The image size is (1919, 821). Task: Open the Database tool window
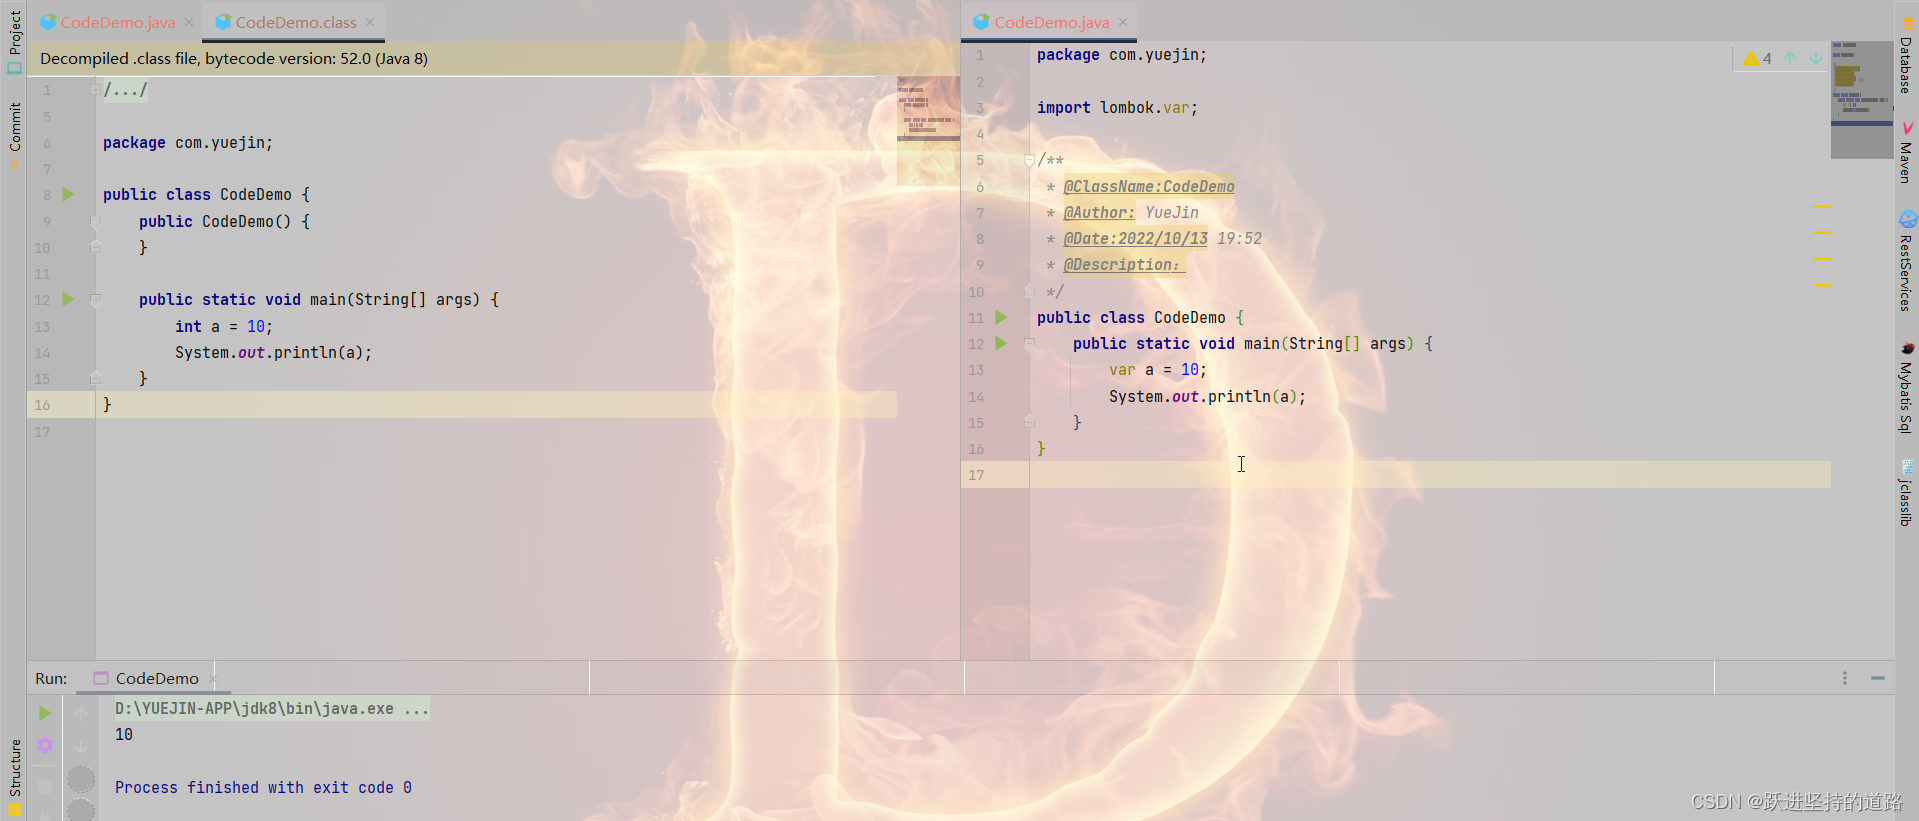click(1906, 55)
